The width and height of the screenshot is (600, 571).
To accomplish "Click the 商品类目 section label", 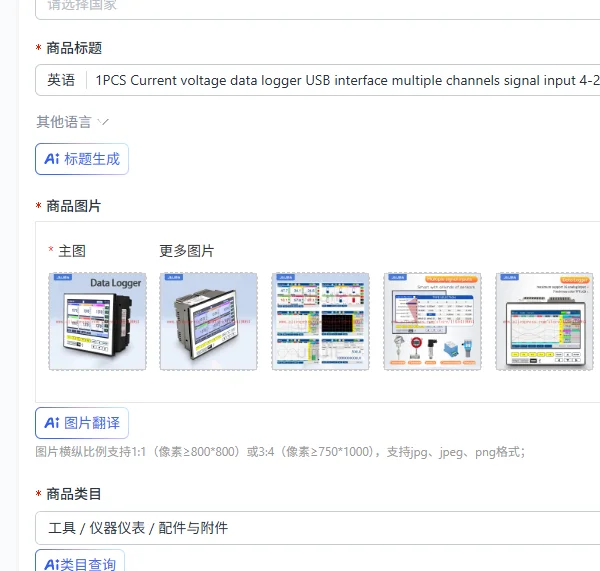I will point(74,494).
